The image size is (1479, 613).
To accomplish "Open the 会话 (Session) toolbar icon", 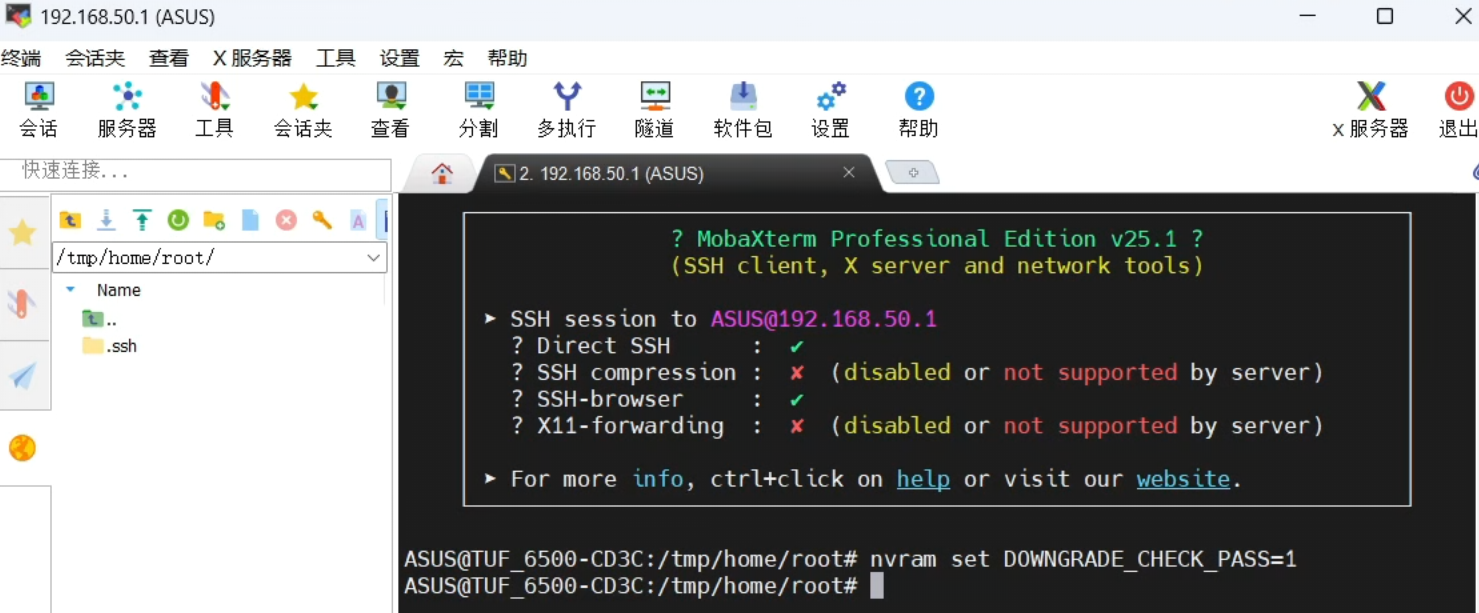I will [39, 110].
